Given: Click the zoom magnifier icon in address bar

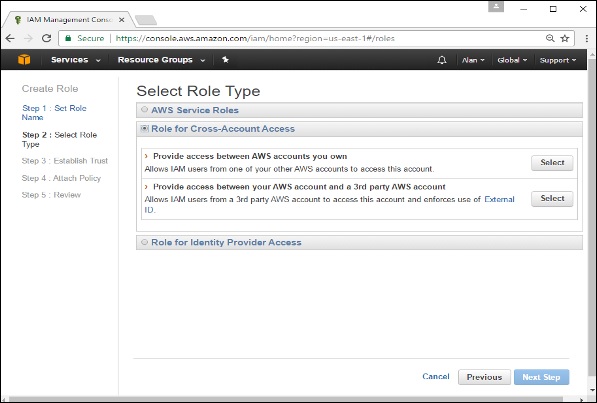Looking at the screenshot, I should [x=550, y=38].
